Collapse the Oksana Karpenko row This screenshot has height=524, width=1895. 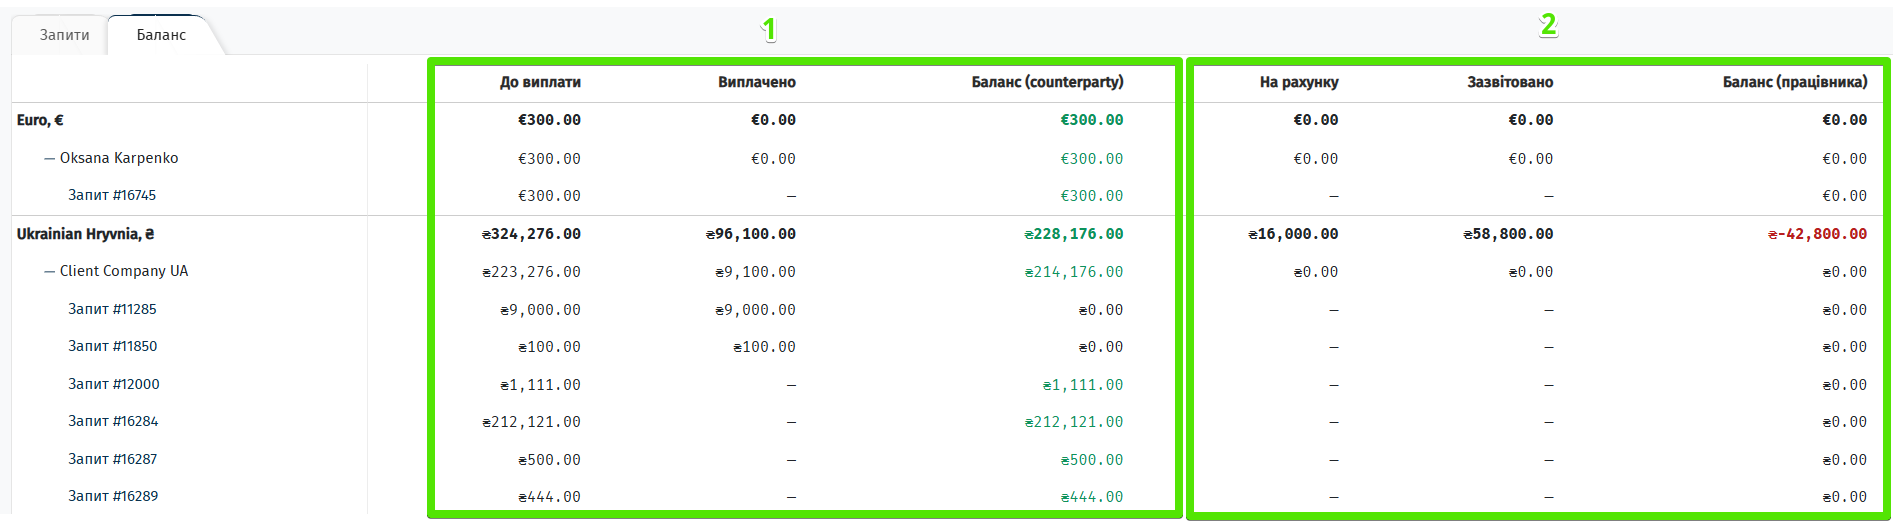coord(49,158)
